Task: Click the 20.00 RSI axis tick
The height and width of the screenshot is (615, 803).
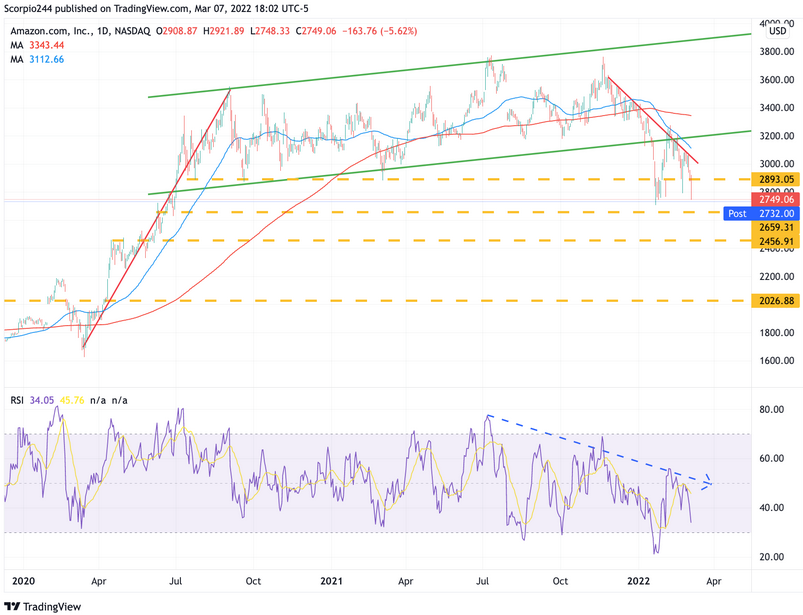Action: (772, 557)
